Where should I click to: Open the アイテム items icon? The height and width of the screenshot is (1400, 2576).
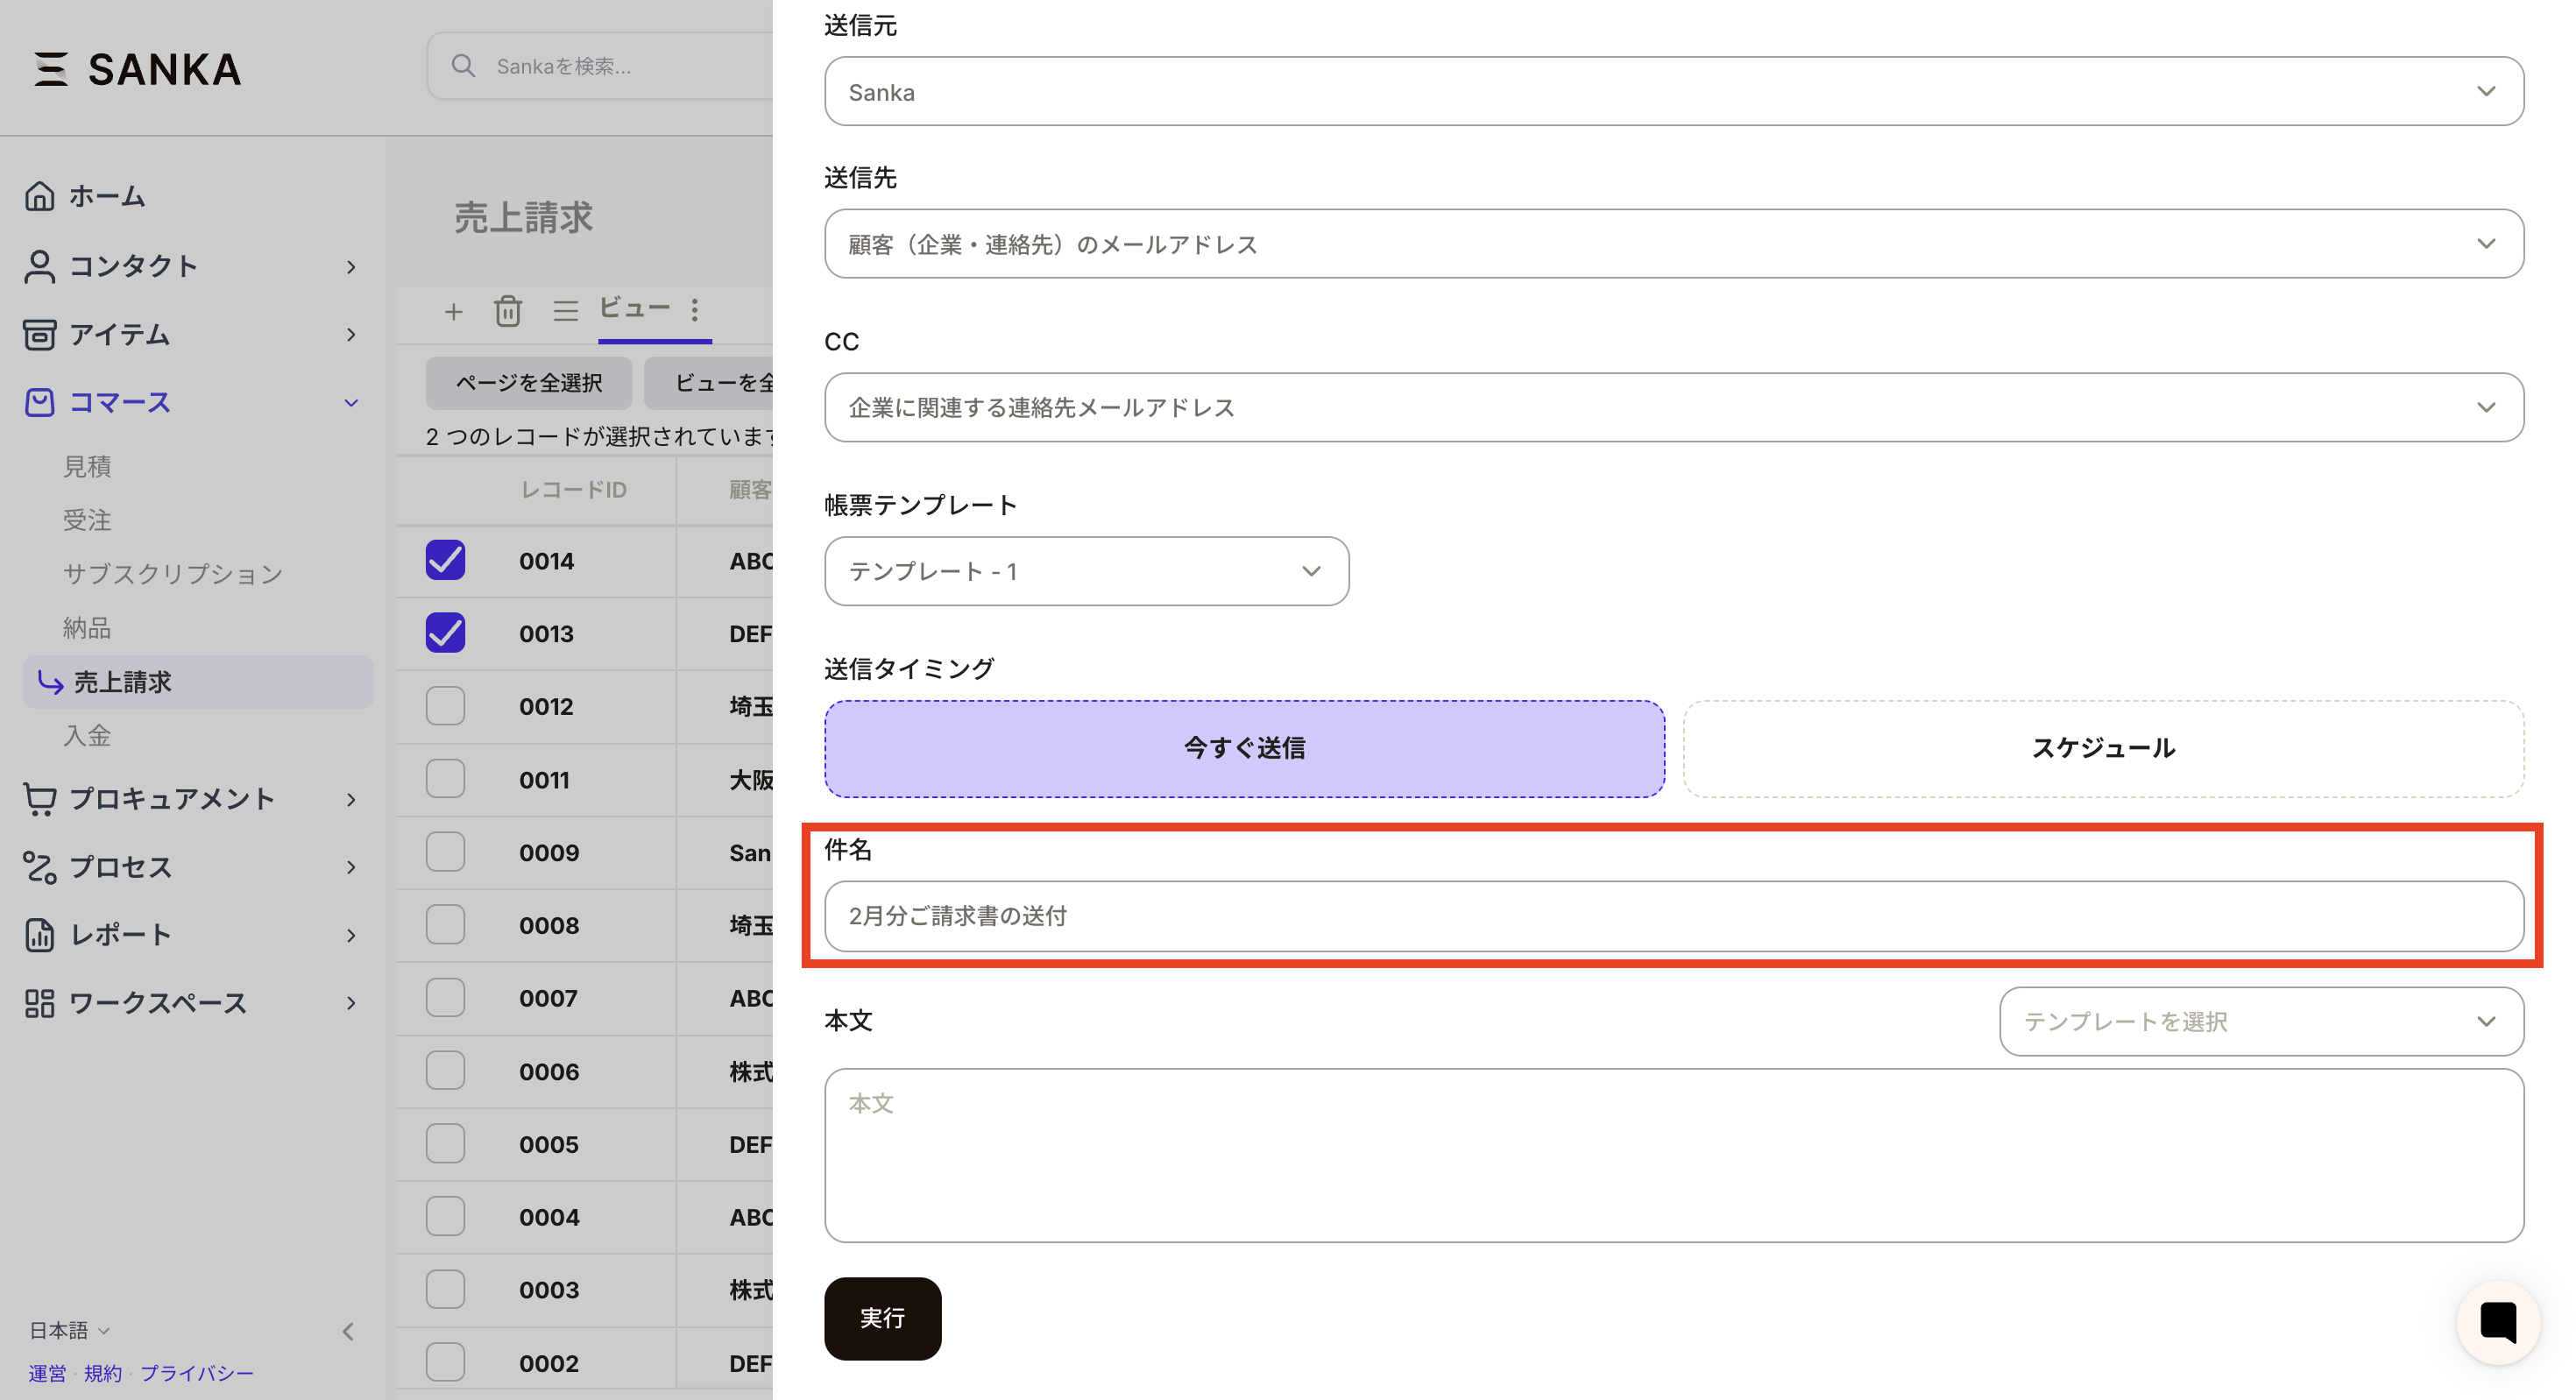click(40, 335)
